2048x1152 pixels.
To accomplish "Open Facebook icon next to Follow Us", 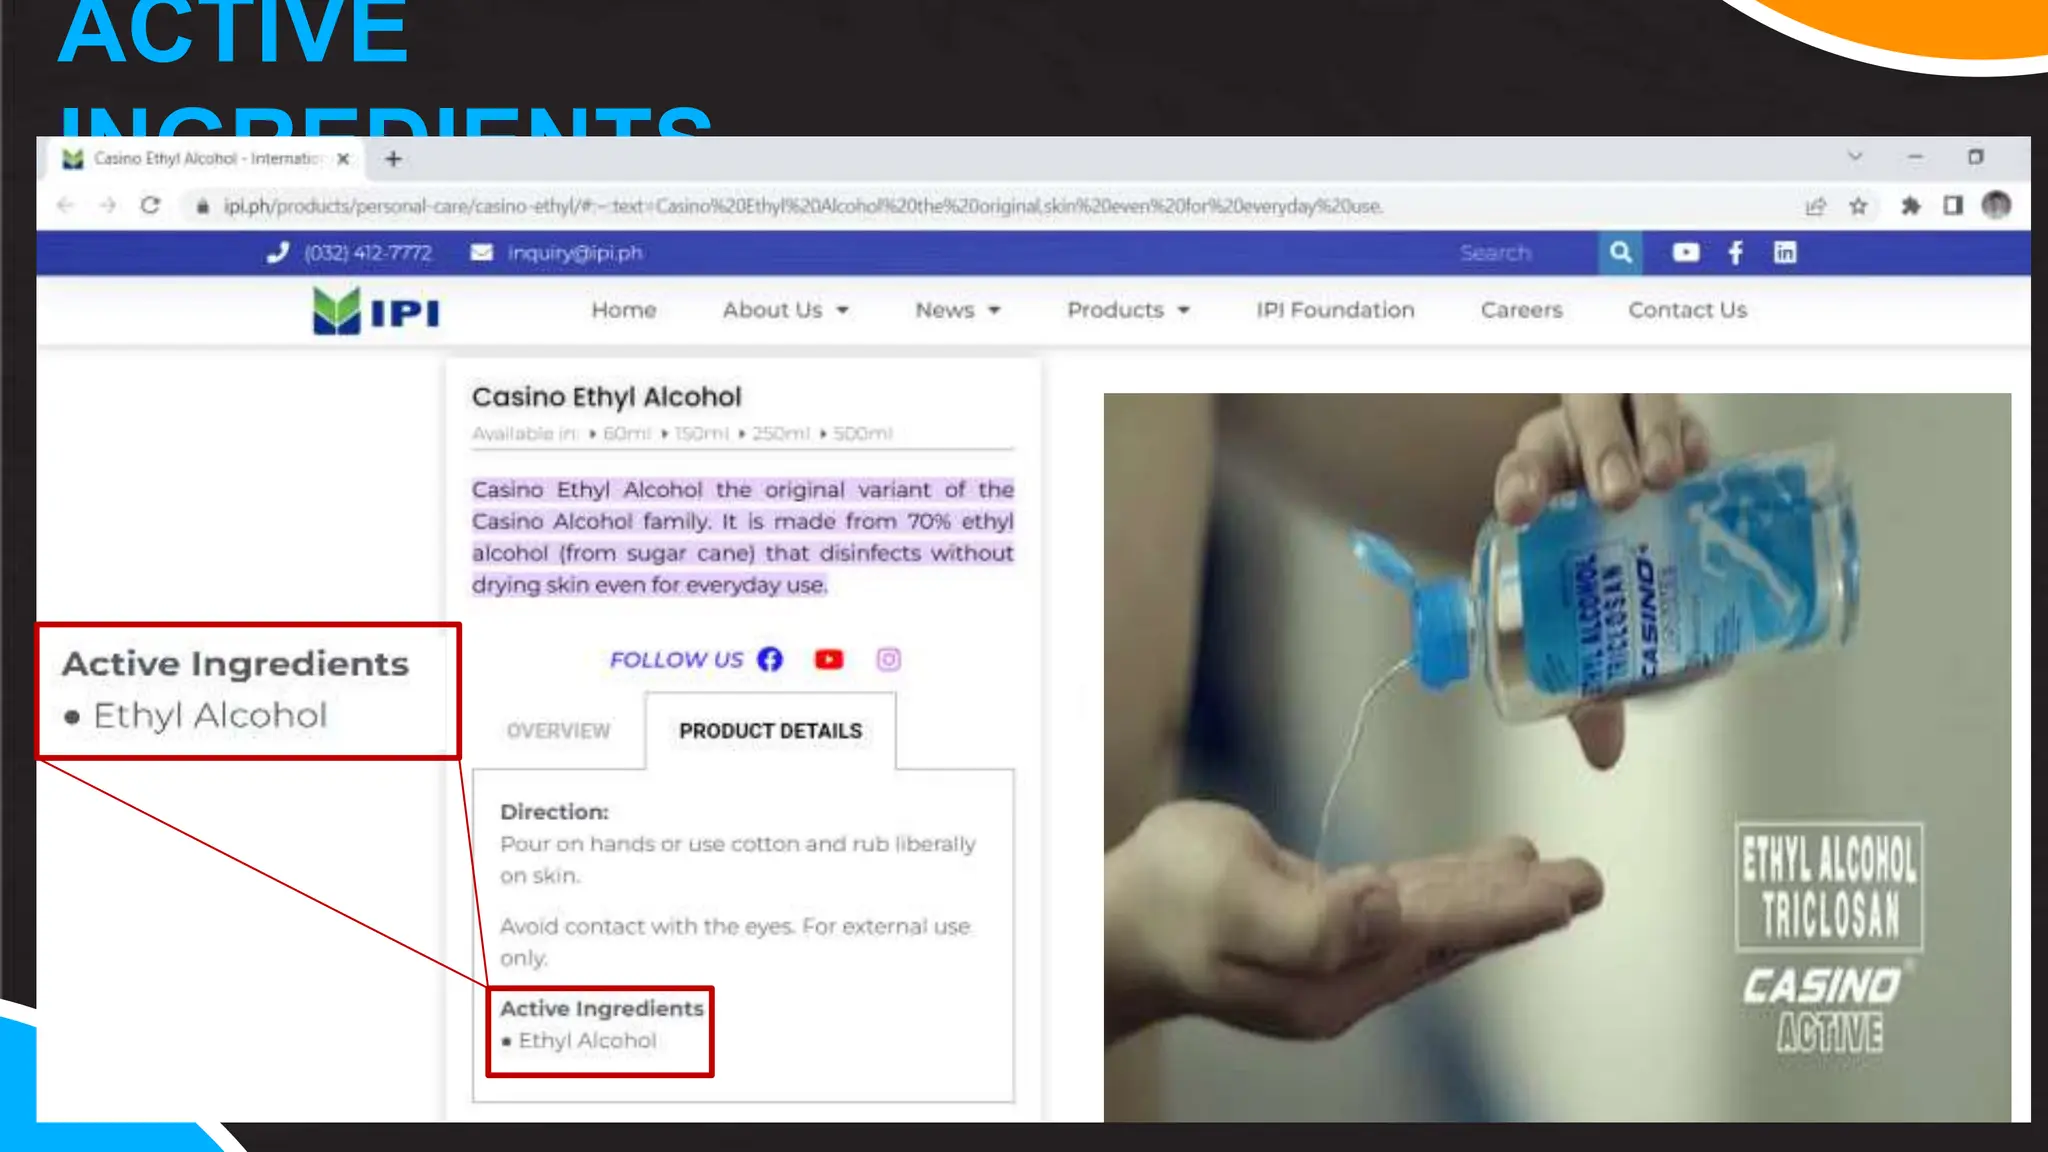I will pyautogui.click(x=770, y=659).
